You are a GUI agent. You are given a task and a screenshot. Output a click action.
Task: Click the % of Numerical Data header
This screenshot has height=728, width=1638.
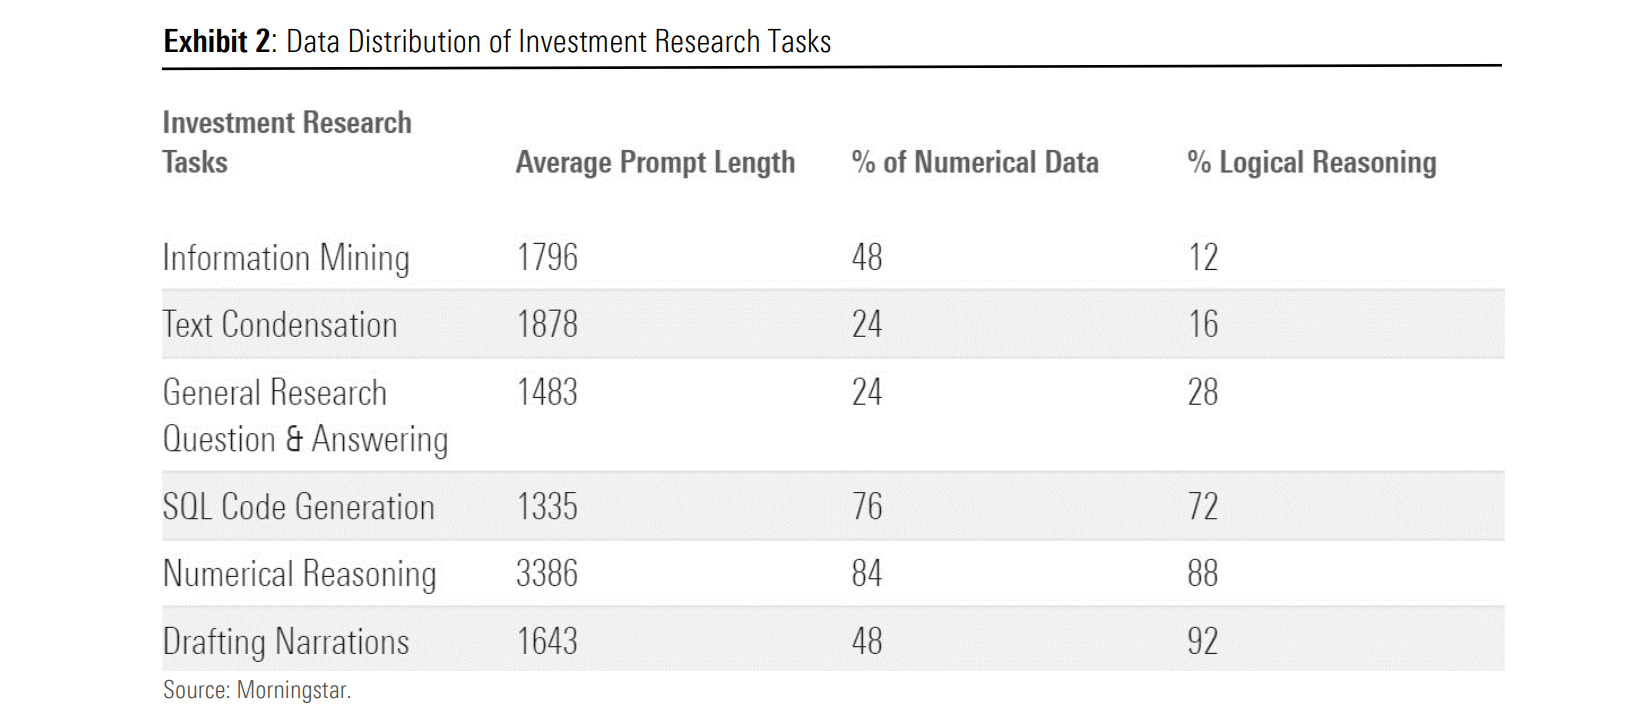975,162
